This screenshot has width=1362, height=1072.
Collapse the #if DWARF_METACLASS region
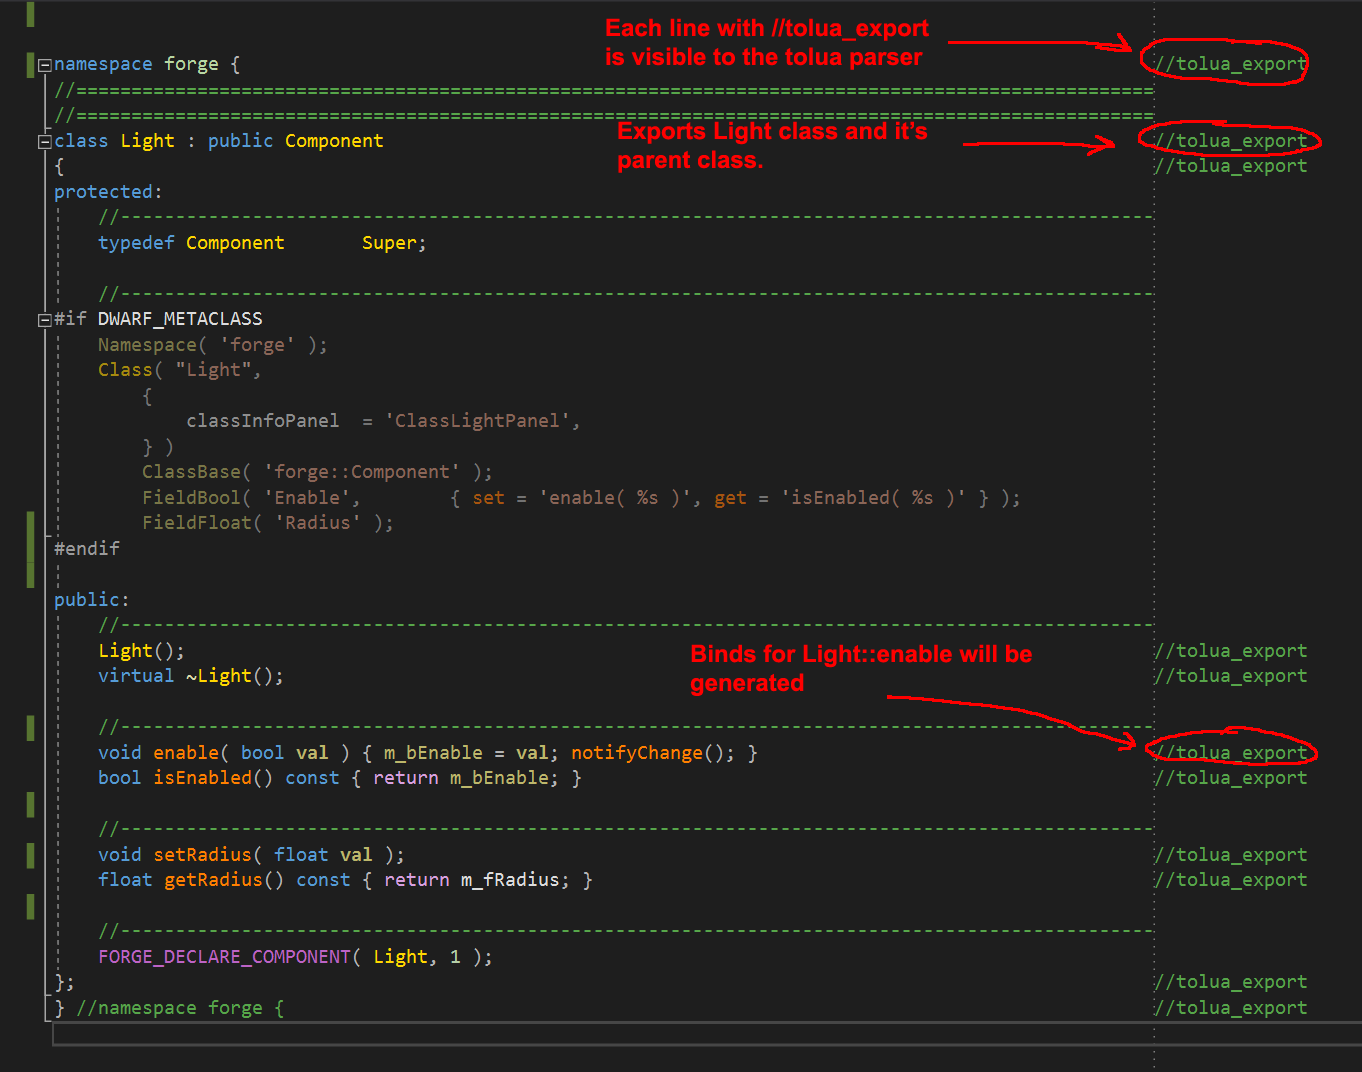[x=44, y=320]
